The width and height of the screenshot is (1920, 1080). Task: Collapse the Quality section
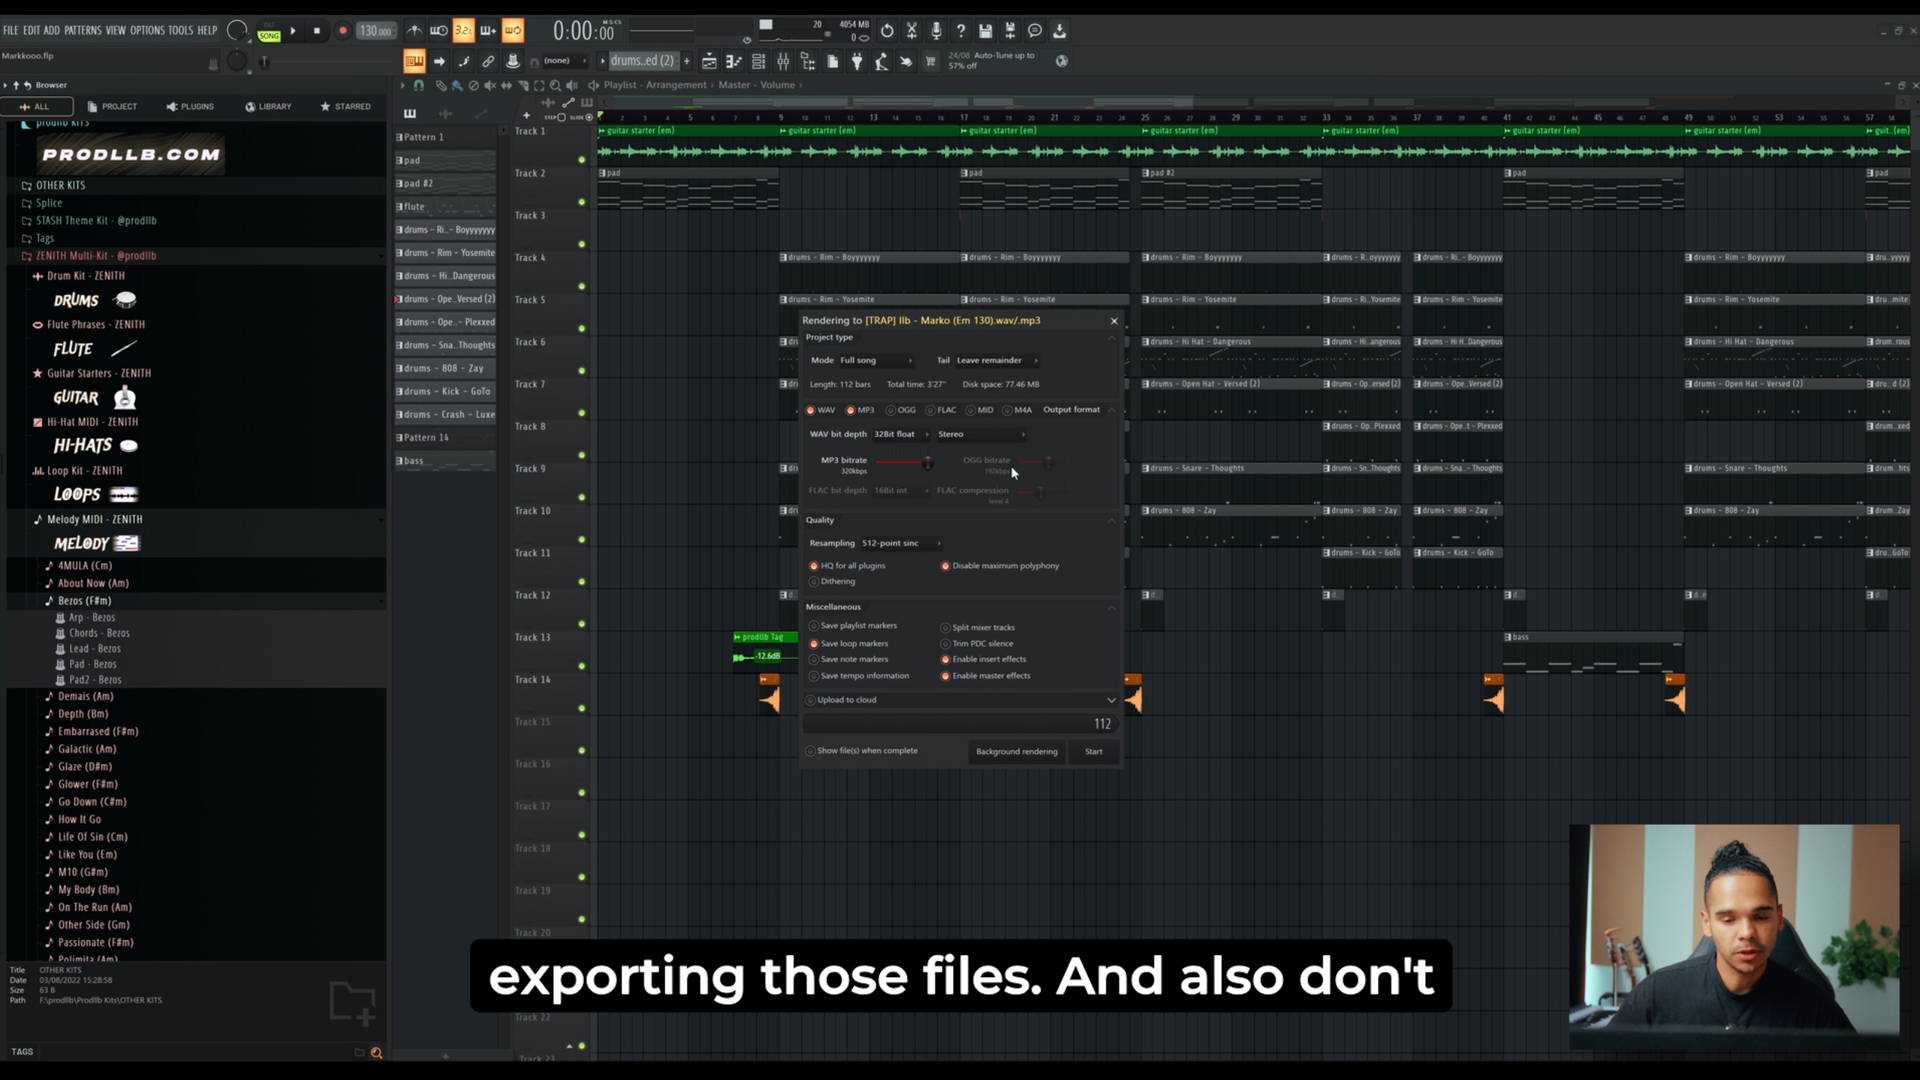tap(1111, 520)
